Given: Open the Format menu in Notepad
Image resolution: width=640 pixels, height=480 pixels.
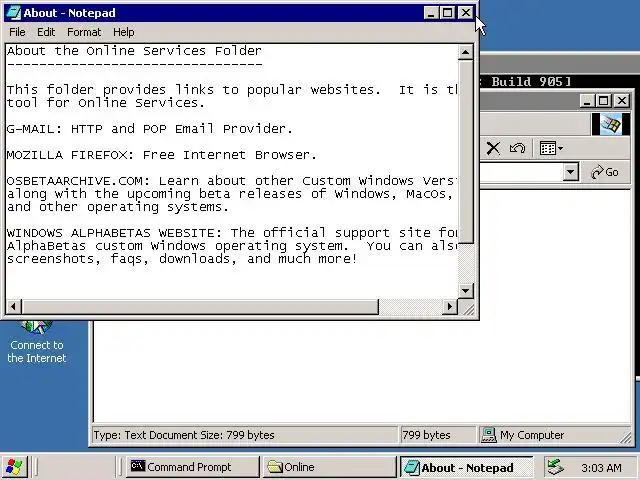Looking at the screenshot, I should coord(84,32).
